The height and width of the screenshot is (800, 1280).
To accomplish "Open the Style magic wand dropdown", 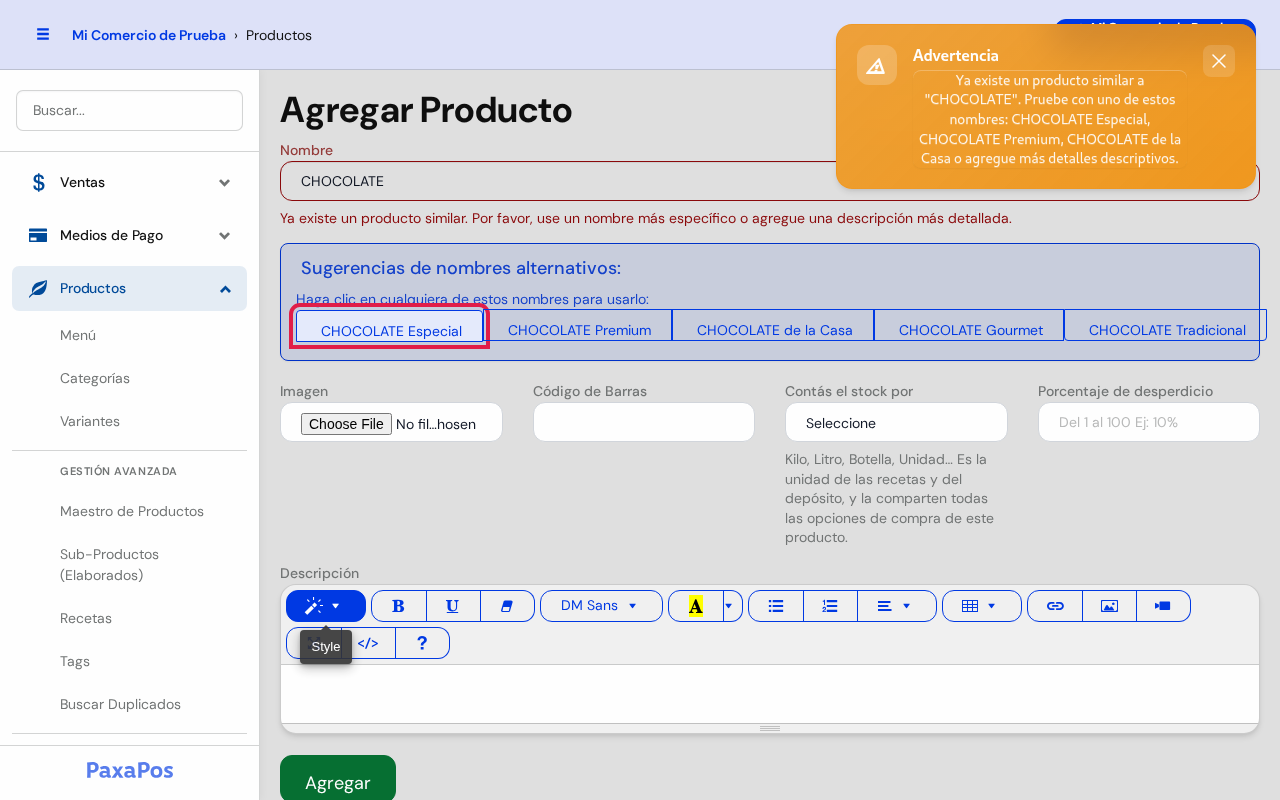I will (326, 606).
